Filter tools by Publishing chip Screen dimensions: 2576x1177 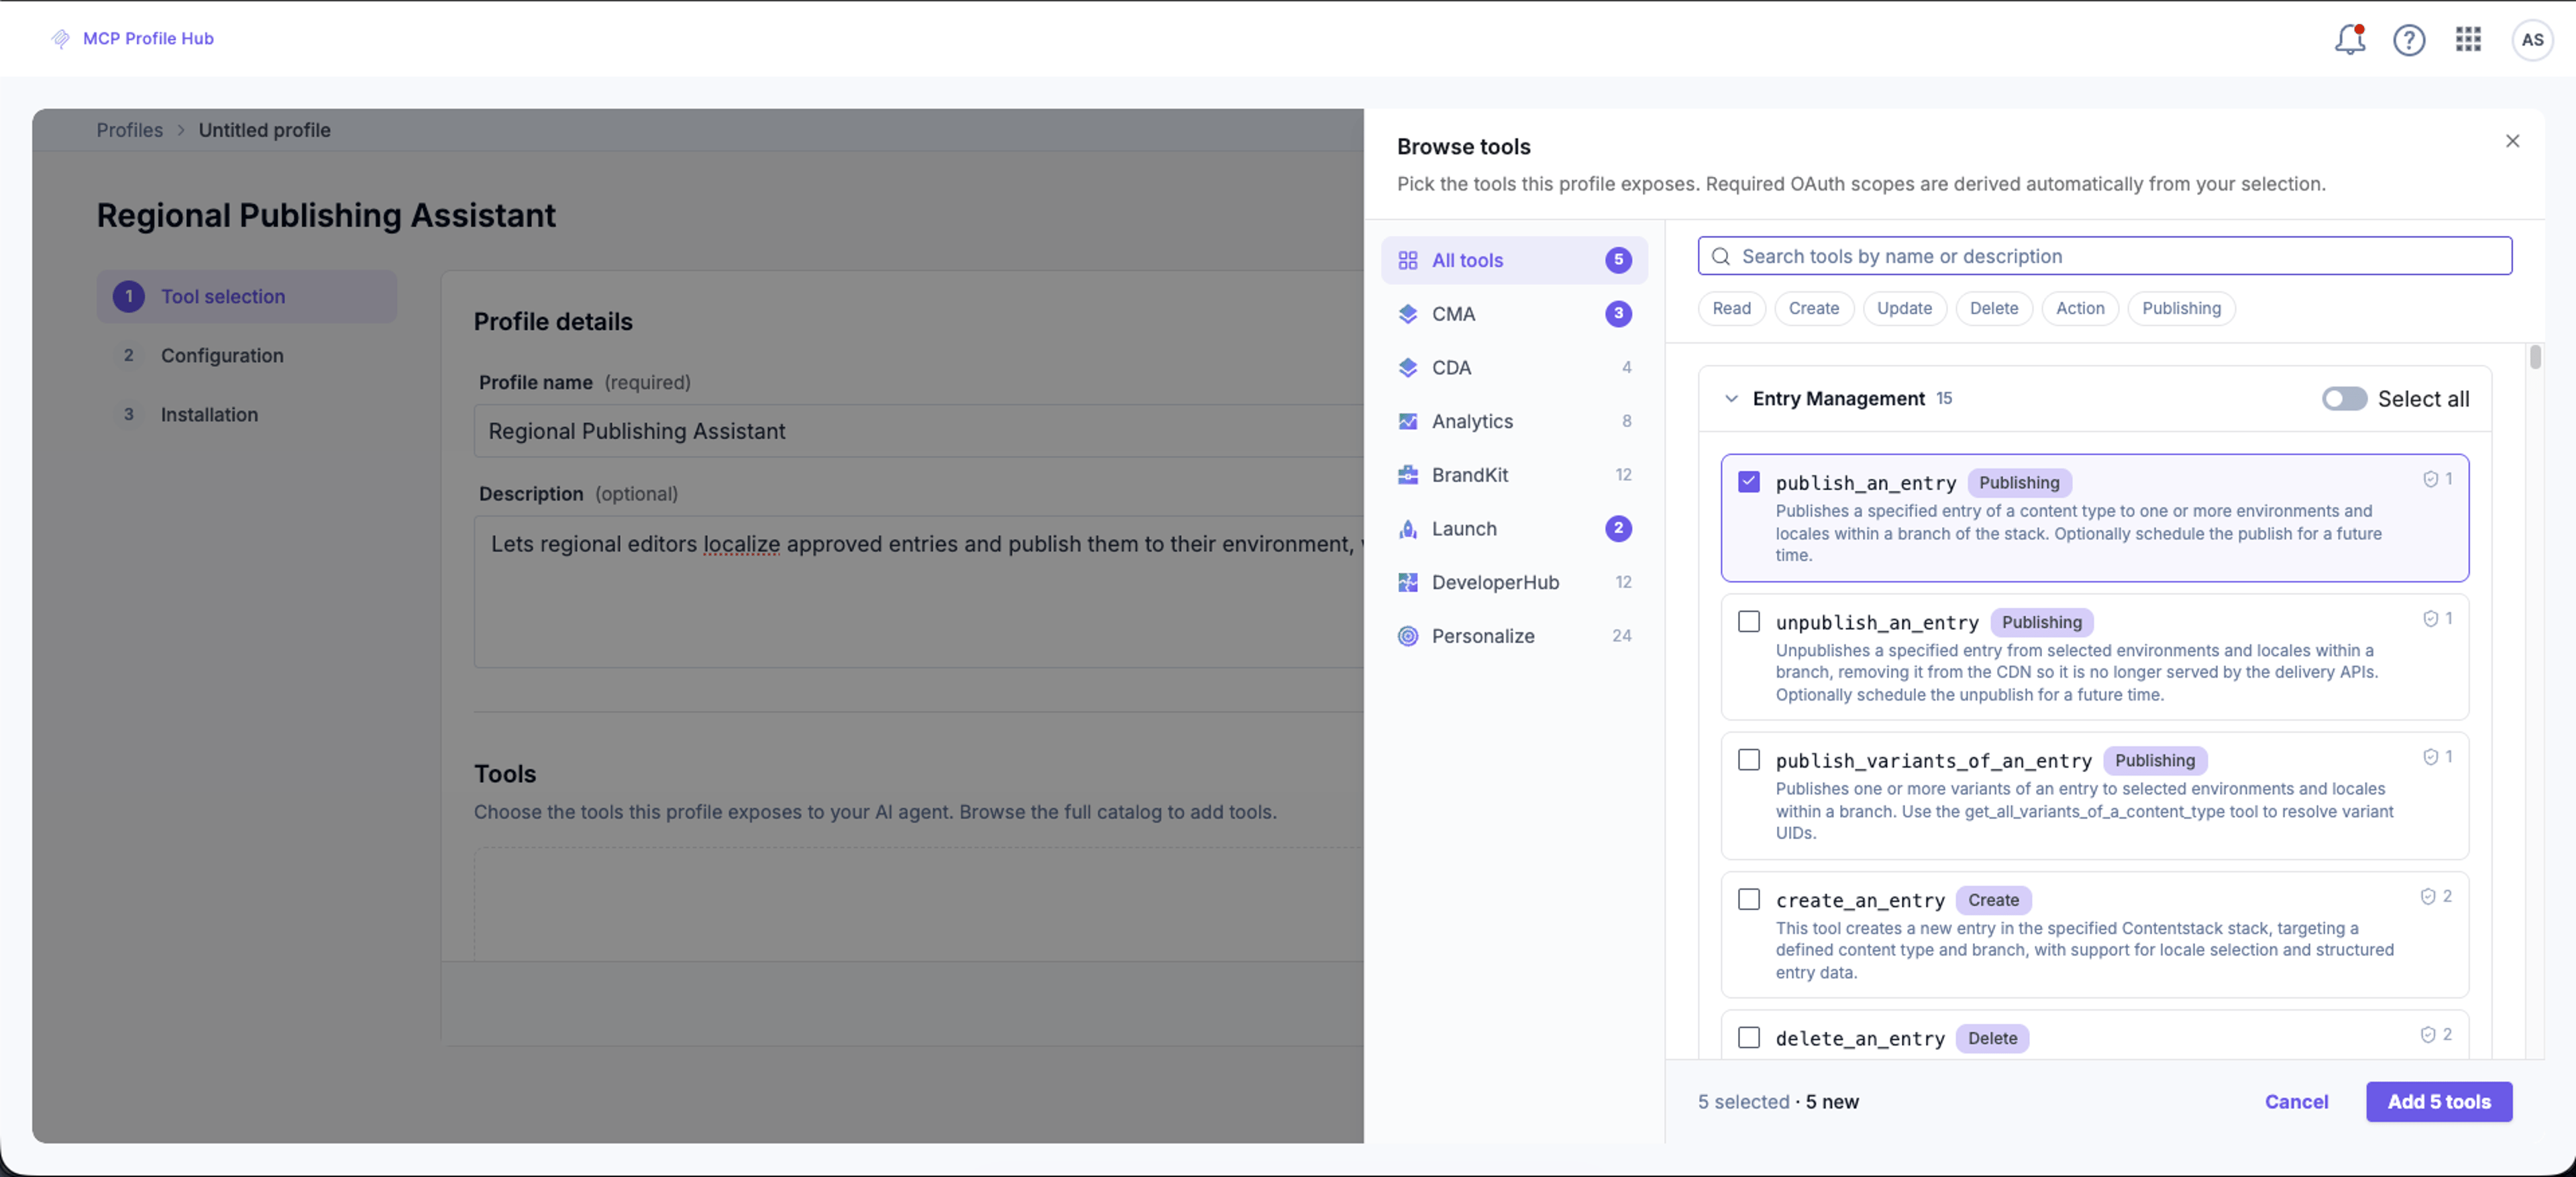coord(2180,308)
